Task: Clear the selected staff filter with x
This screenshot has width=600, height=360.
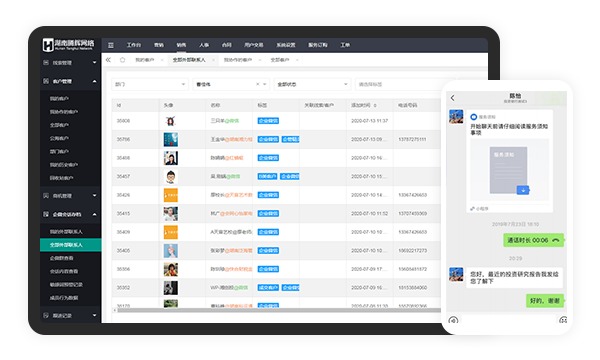Action: coord(258,84)
